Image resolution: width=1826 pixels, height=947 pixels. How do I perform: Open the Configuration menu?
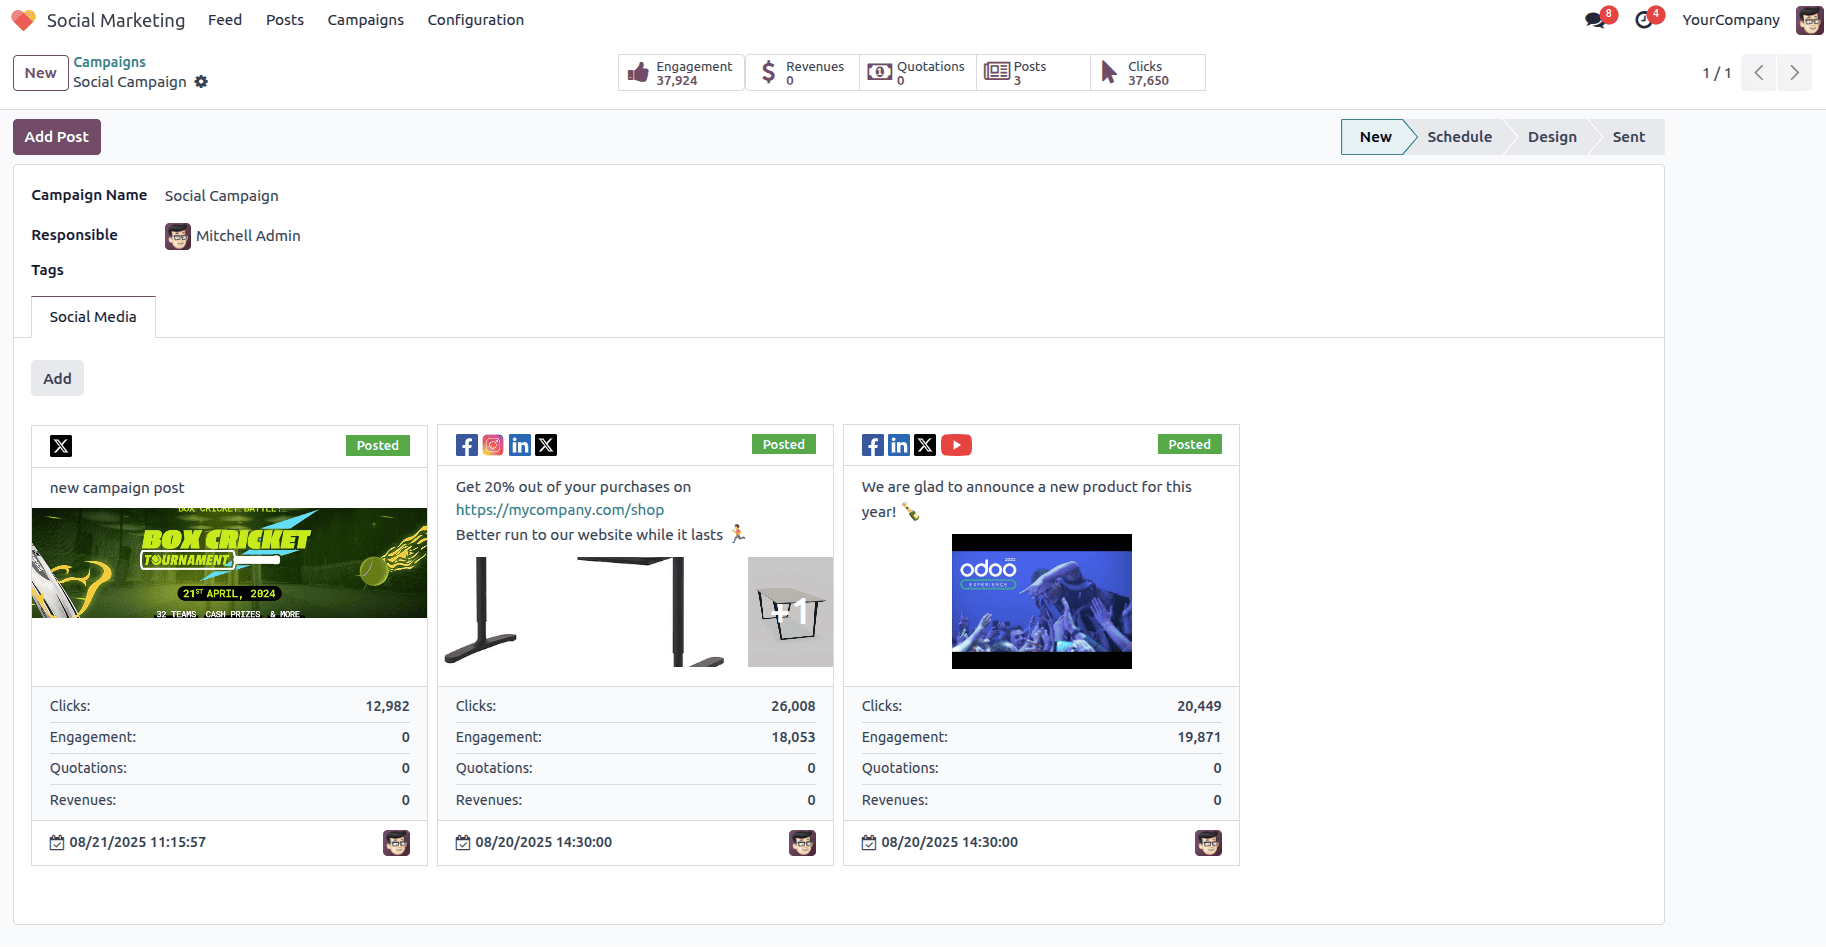point(475,19)
